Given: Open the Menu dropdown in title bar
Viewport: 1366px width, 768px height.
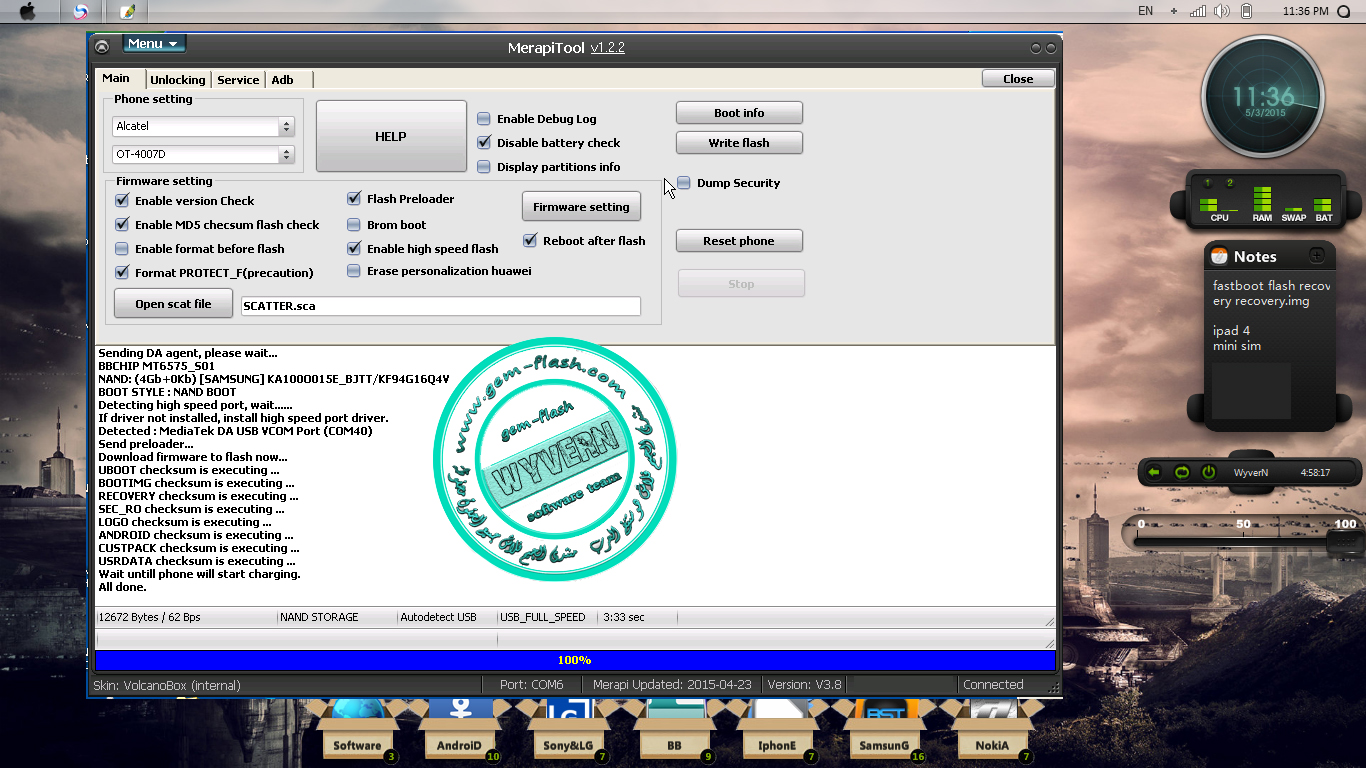Looking at the screenshot, I should [x=154, y=44].
